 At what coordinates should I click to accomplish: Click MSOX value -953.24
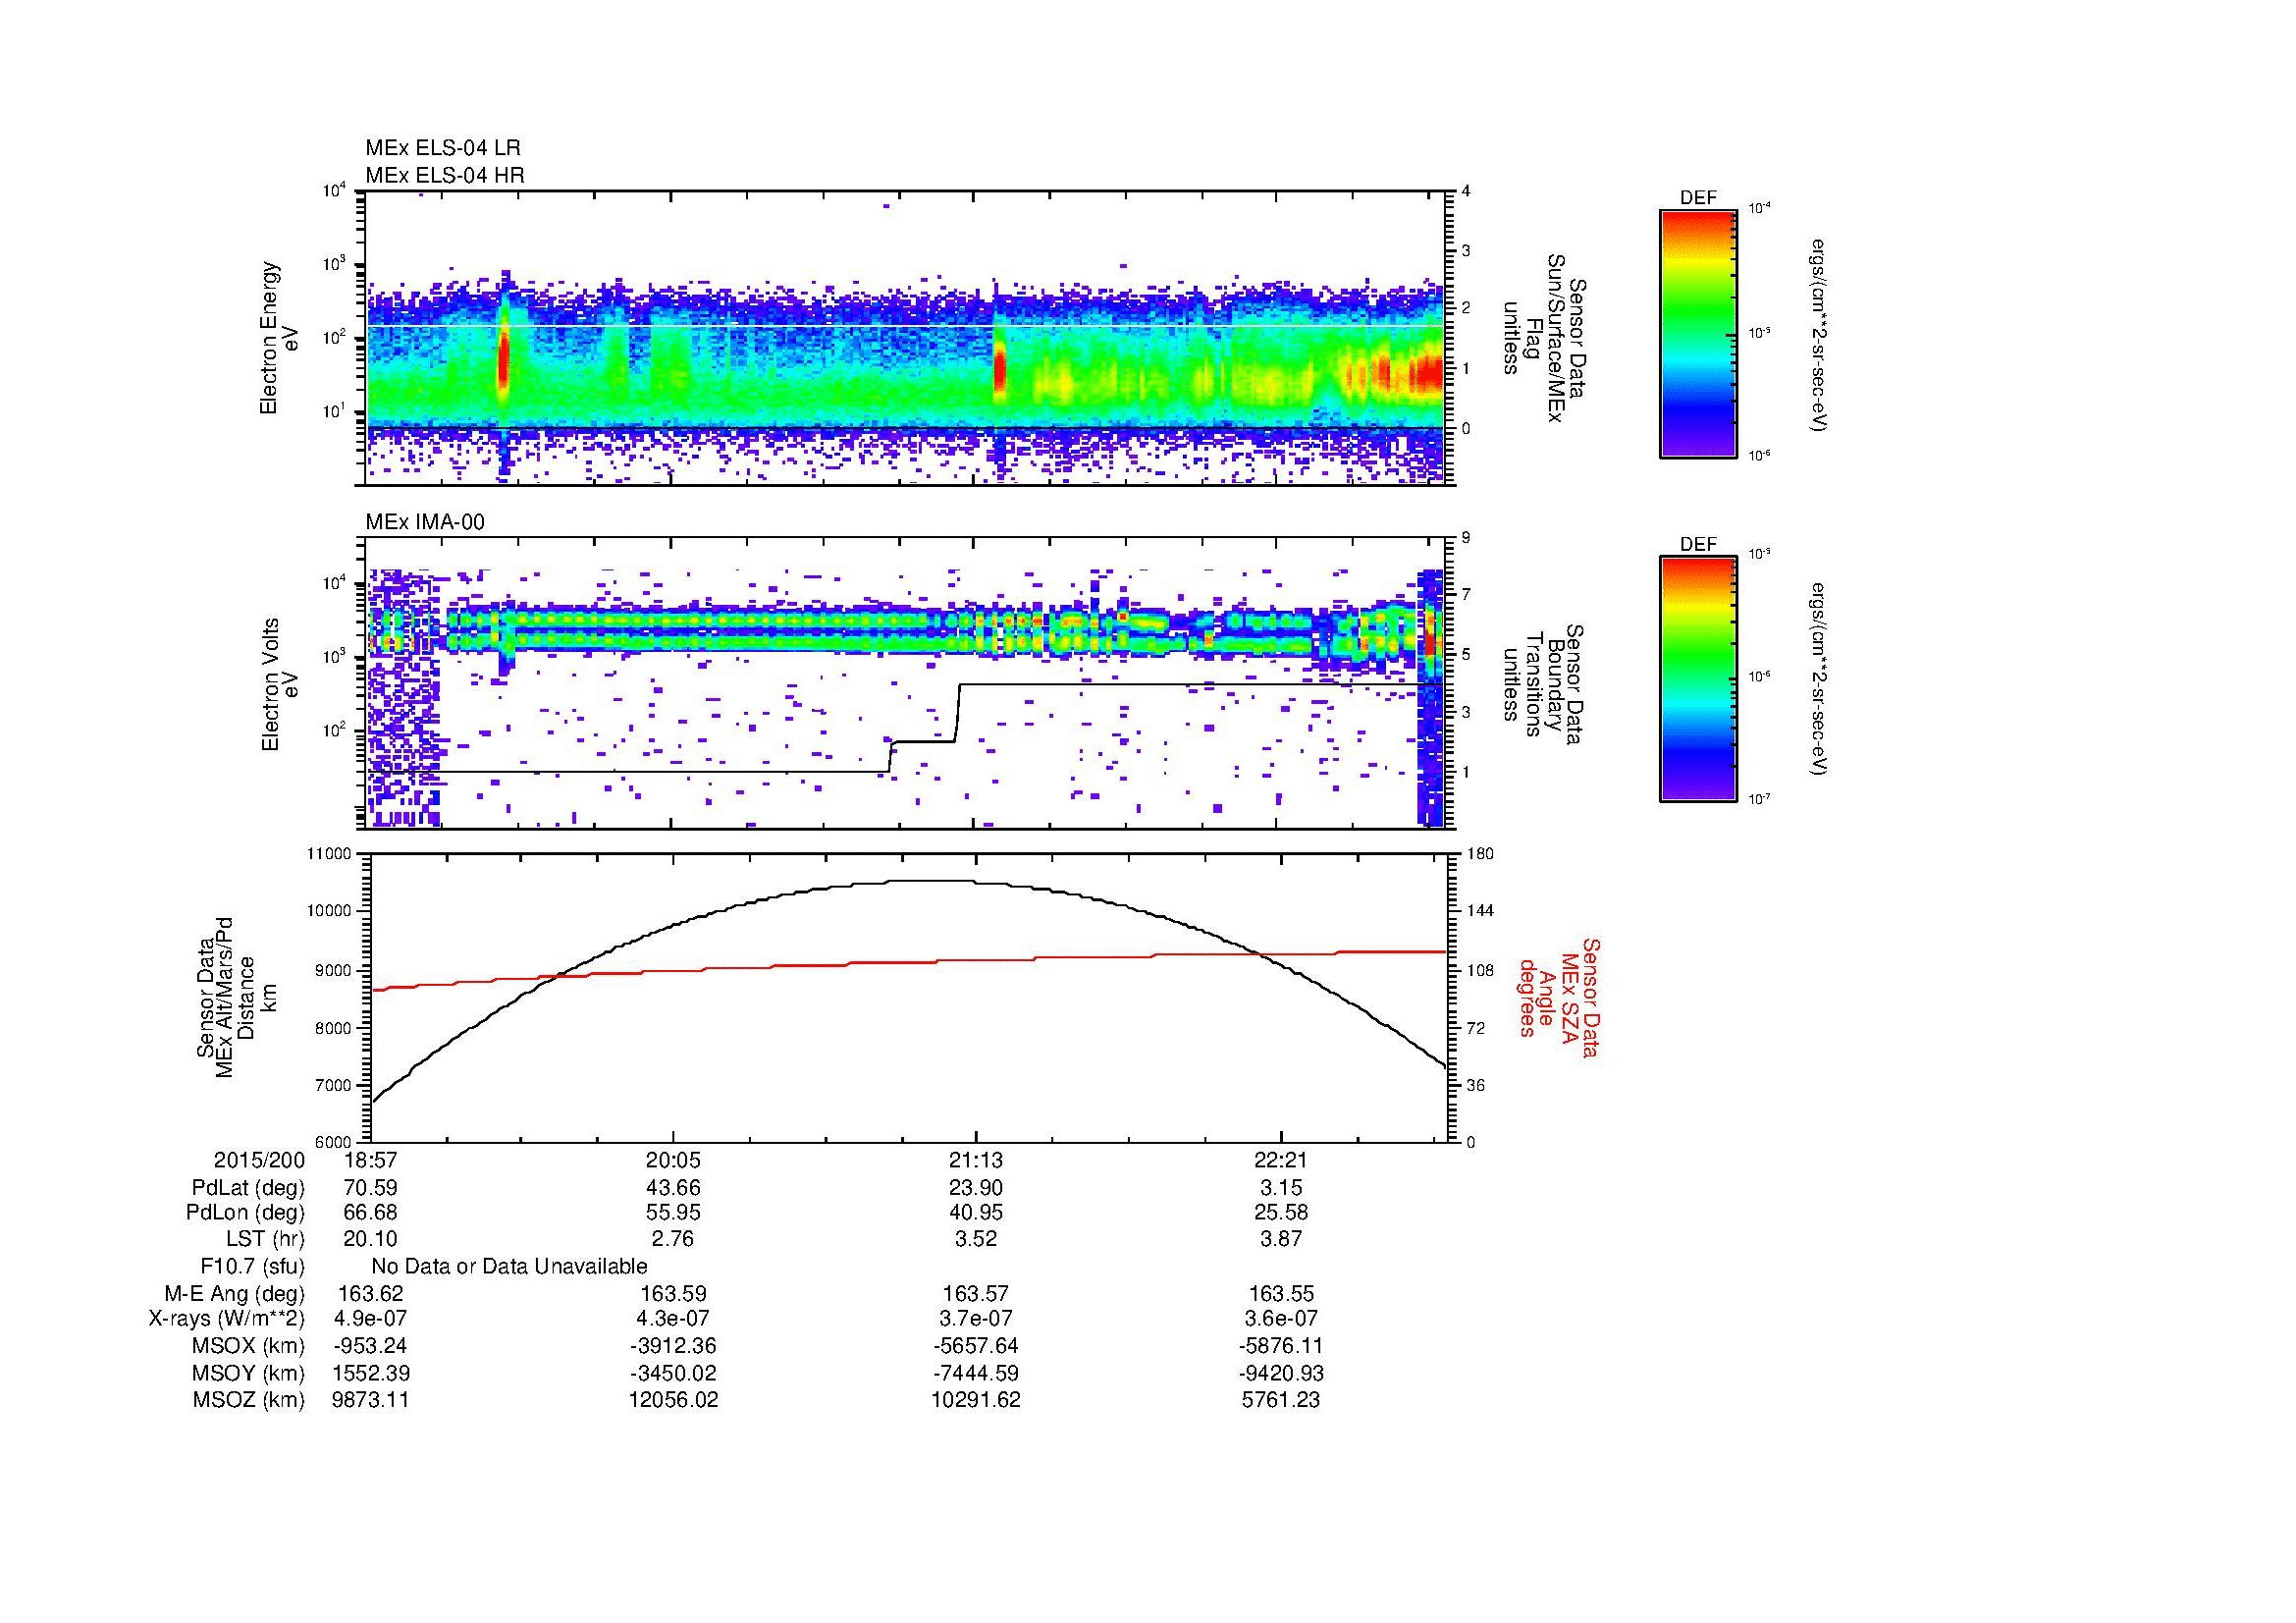[371, 1346]
